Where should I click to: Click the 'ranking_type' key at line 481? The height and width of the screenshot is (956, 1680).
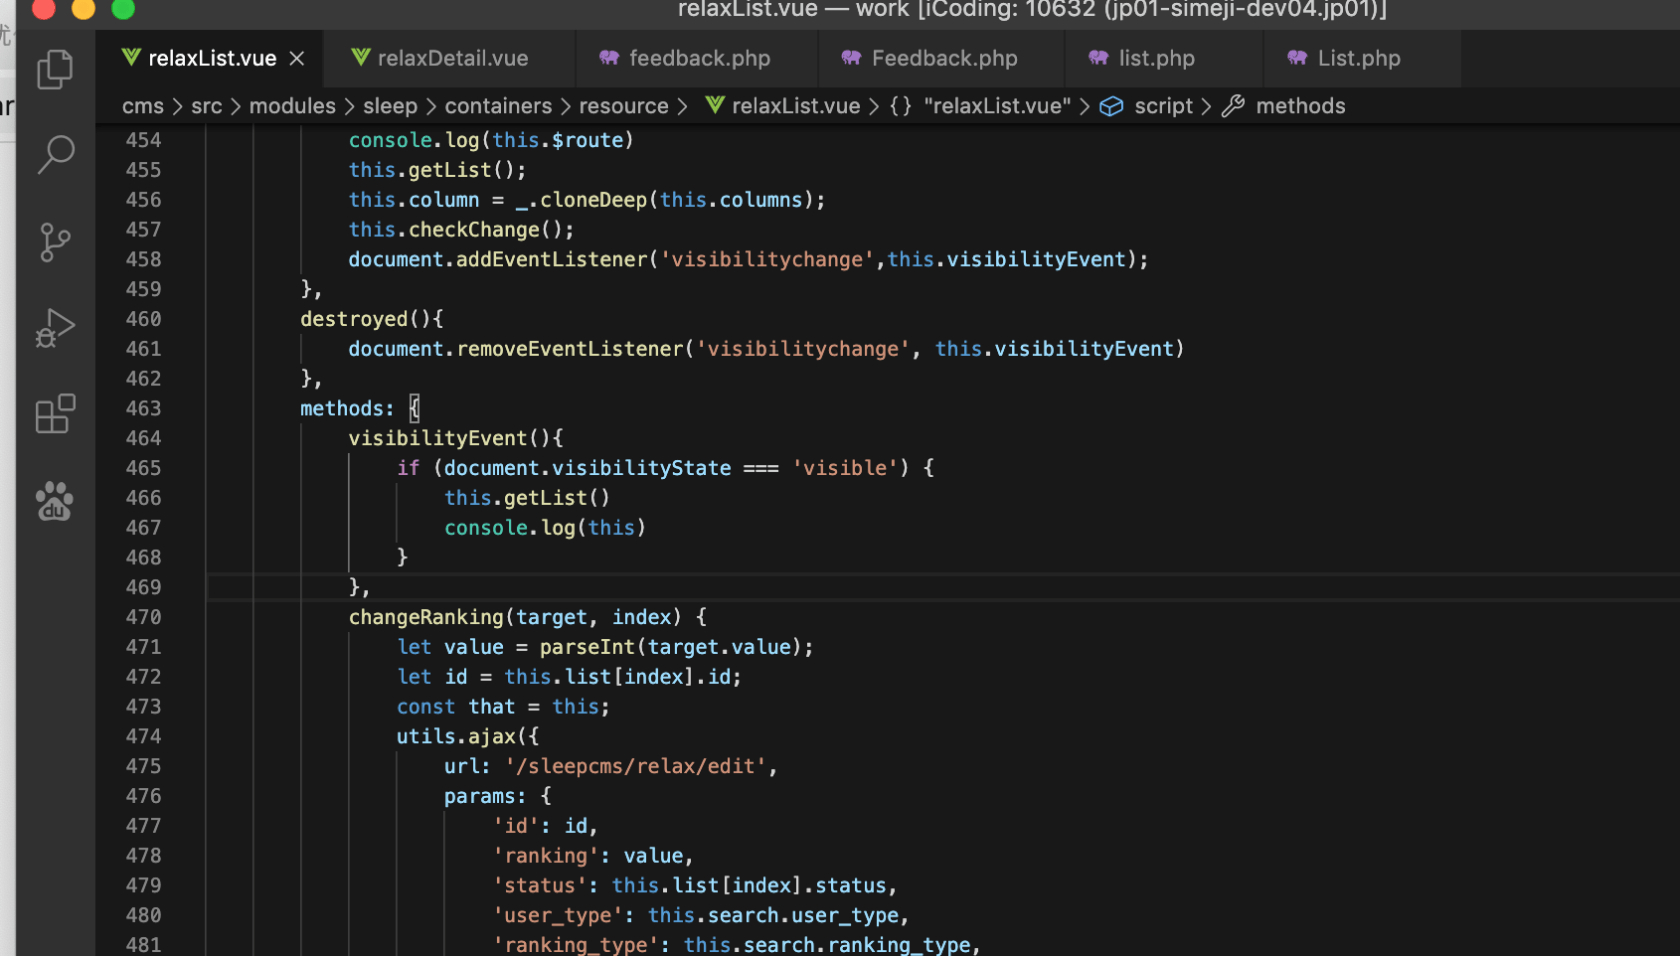(576, 945)
